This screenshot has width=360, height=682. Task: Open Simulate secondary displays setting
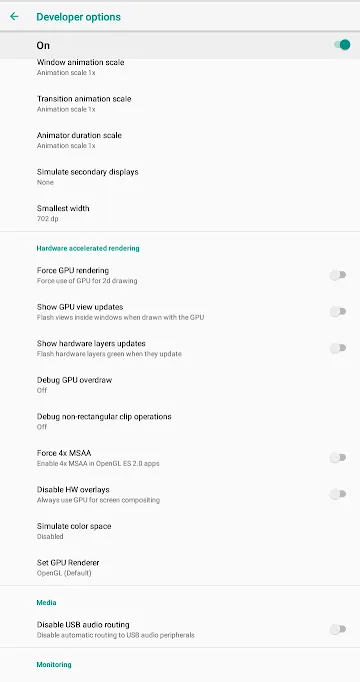pos(180,177)
